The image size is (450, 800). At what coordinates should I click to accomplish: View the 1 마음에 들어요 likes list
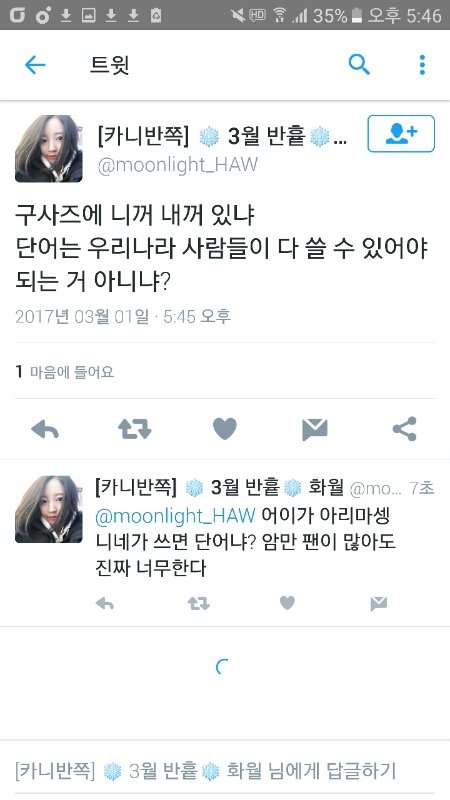pyautogui.click(x=64, y=371)
